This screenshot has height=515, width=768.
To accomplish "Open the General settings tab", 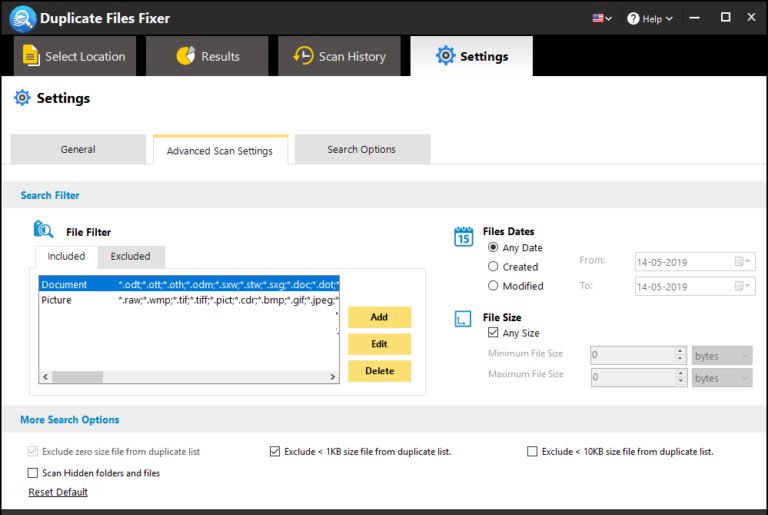I will (78, 149).
